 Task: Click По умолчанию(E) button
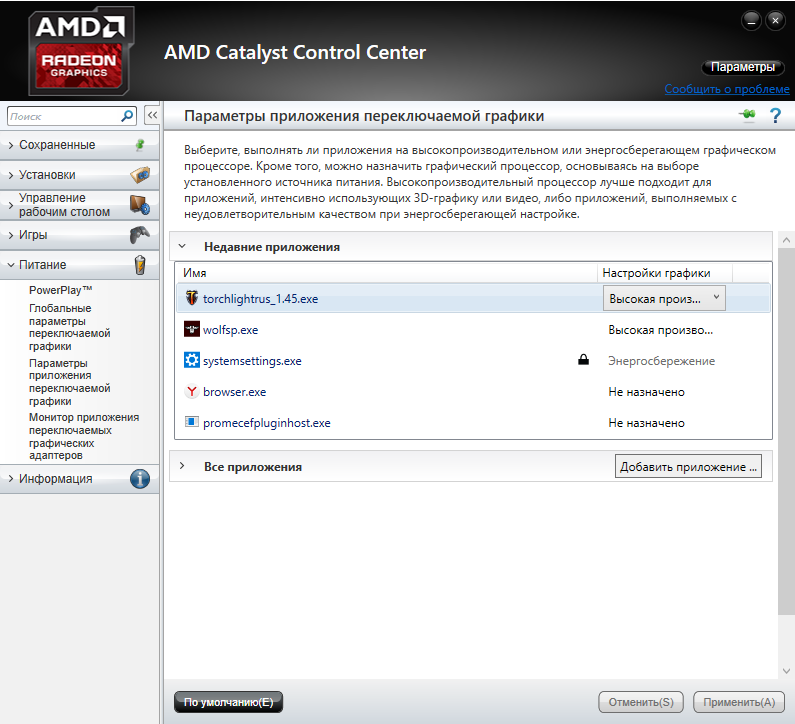(228, 702)
